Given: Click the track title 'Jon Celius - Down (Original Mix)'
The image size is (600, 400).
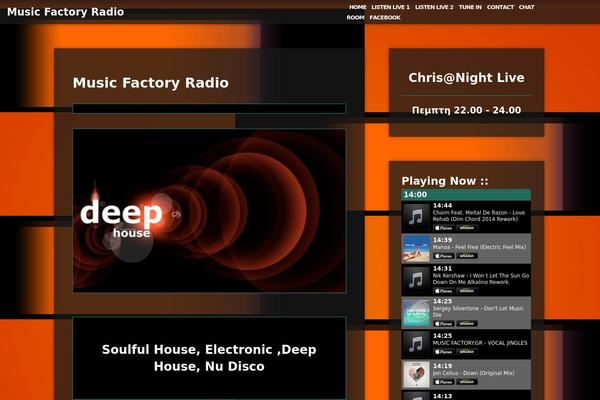Looking at the screenshot, I should [x=473, y=373].
